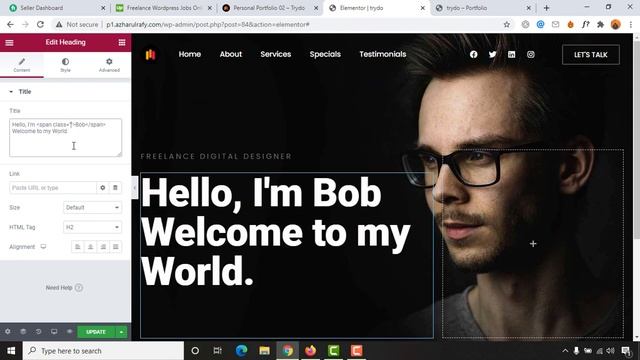640x360 pixels.
Task: Open the HTML Tag dropdown
Action: [x=92, y=227]
